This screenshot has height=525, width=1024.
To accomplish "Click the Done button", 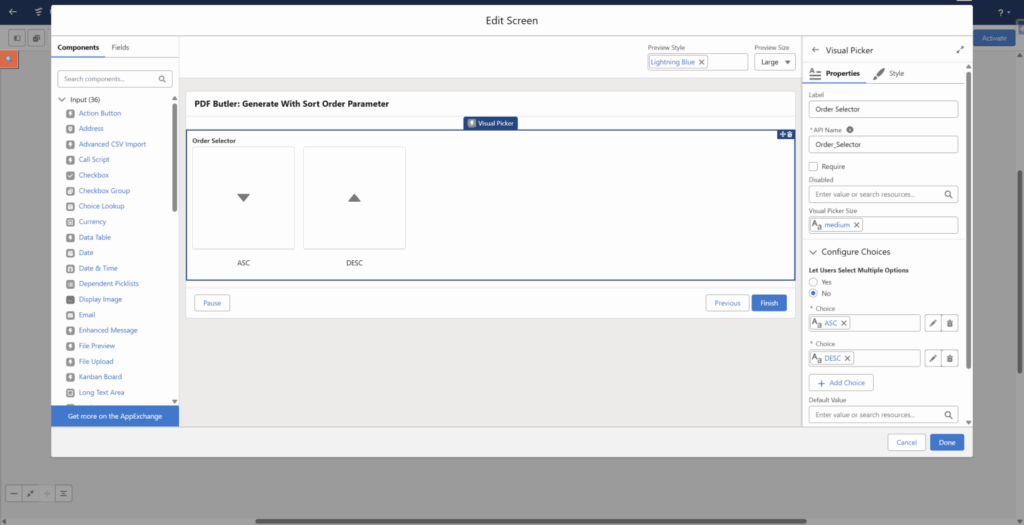I will [946, 442].
